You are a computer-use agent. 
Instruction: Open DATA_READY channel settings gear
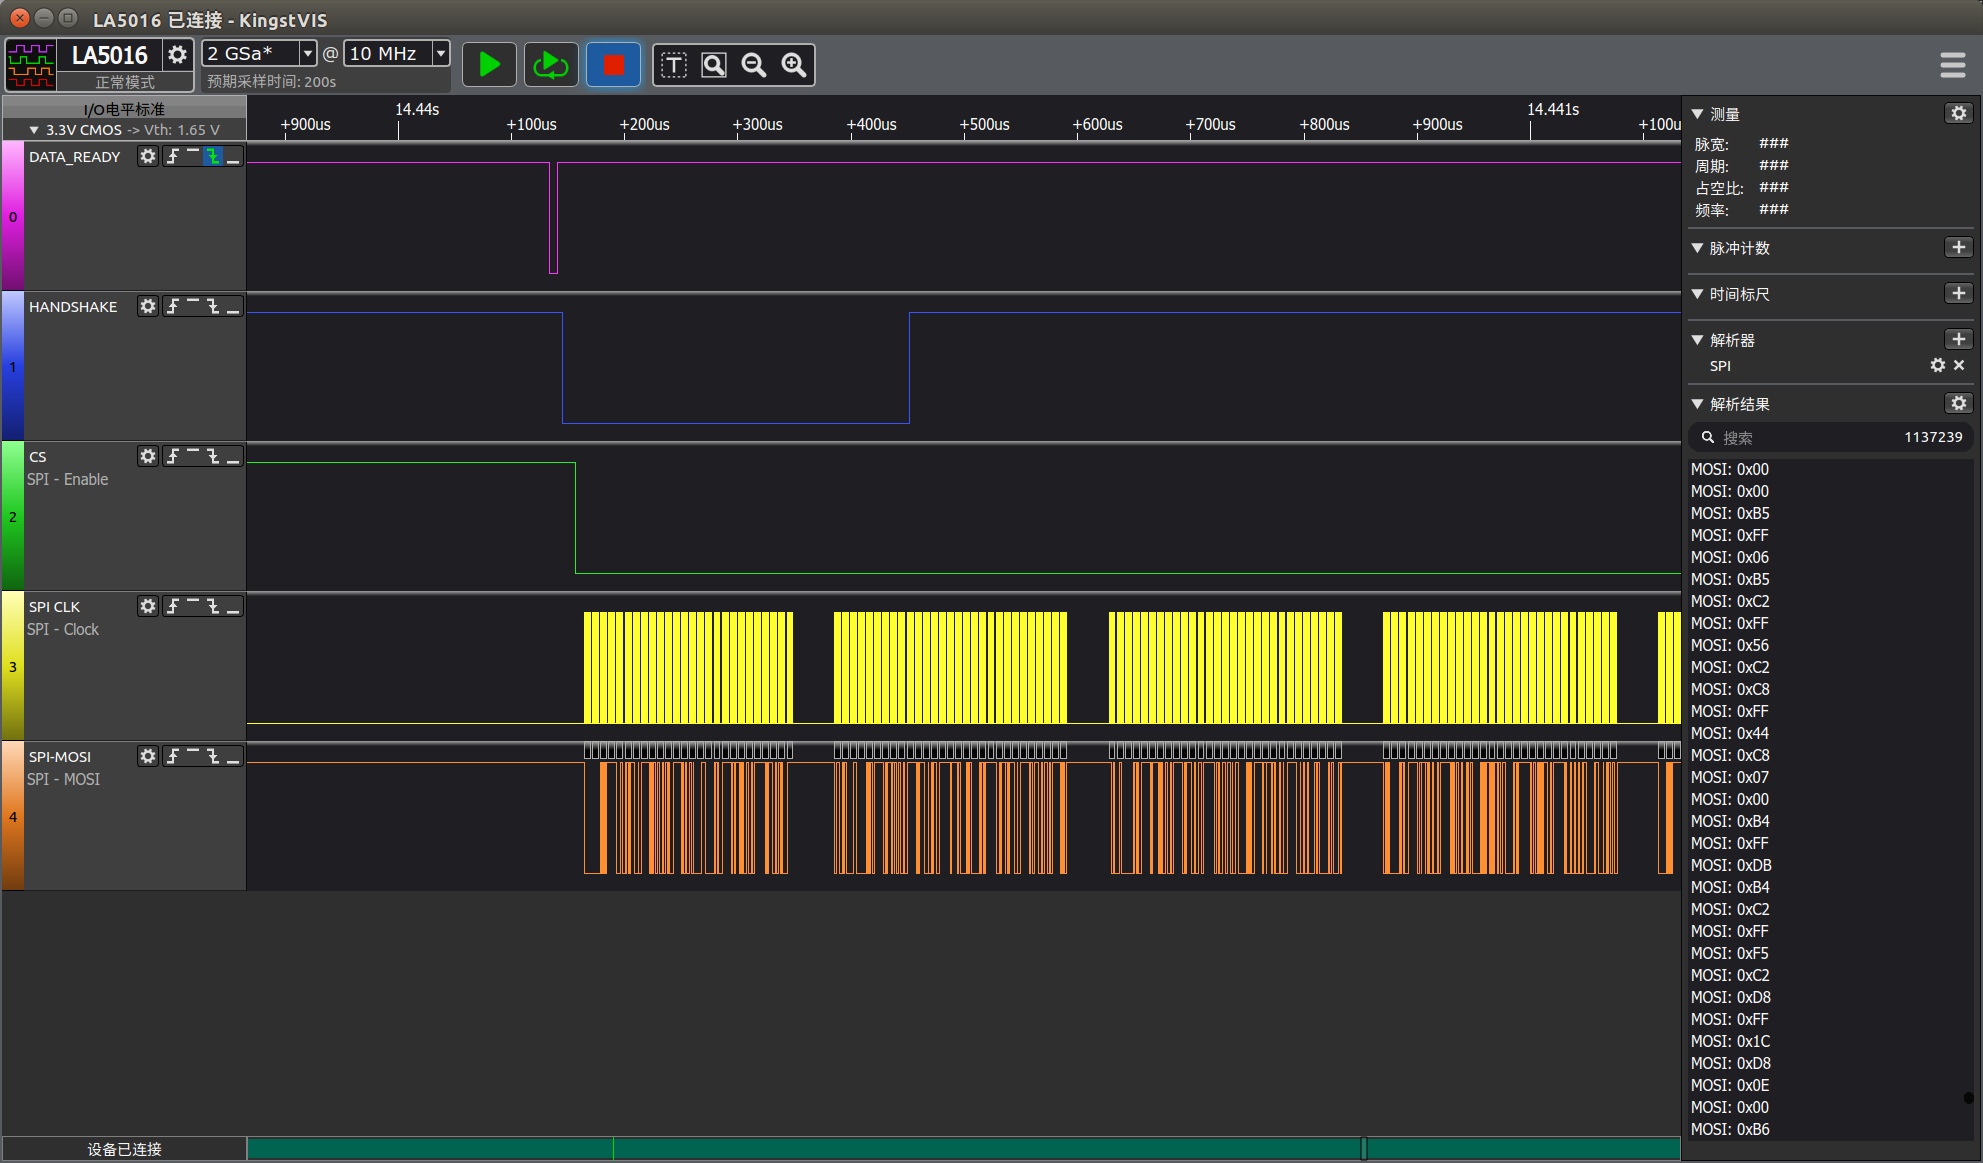(x=148, y=156)
